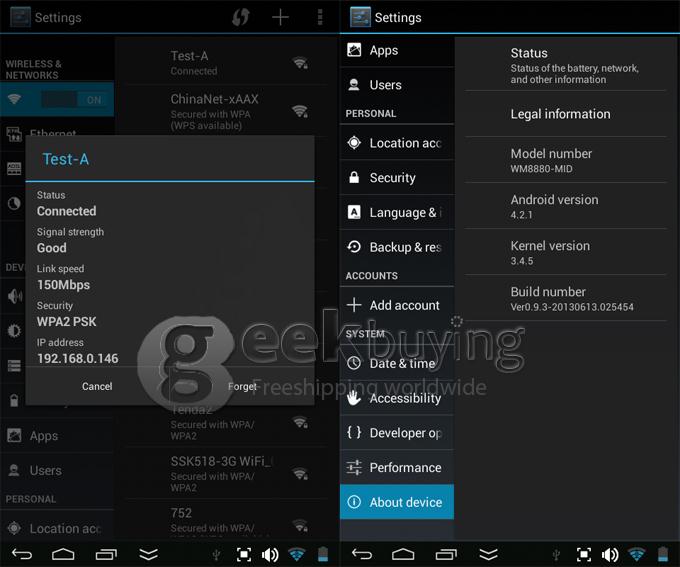Tap the Accessibility hand icon
The image size is (680, 567).
(354, 398)
